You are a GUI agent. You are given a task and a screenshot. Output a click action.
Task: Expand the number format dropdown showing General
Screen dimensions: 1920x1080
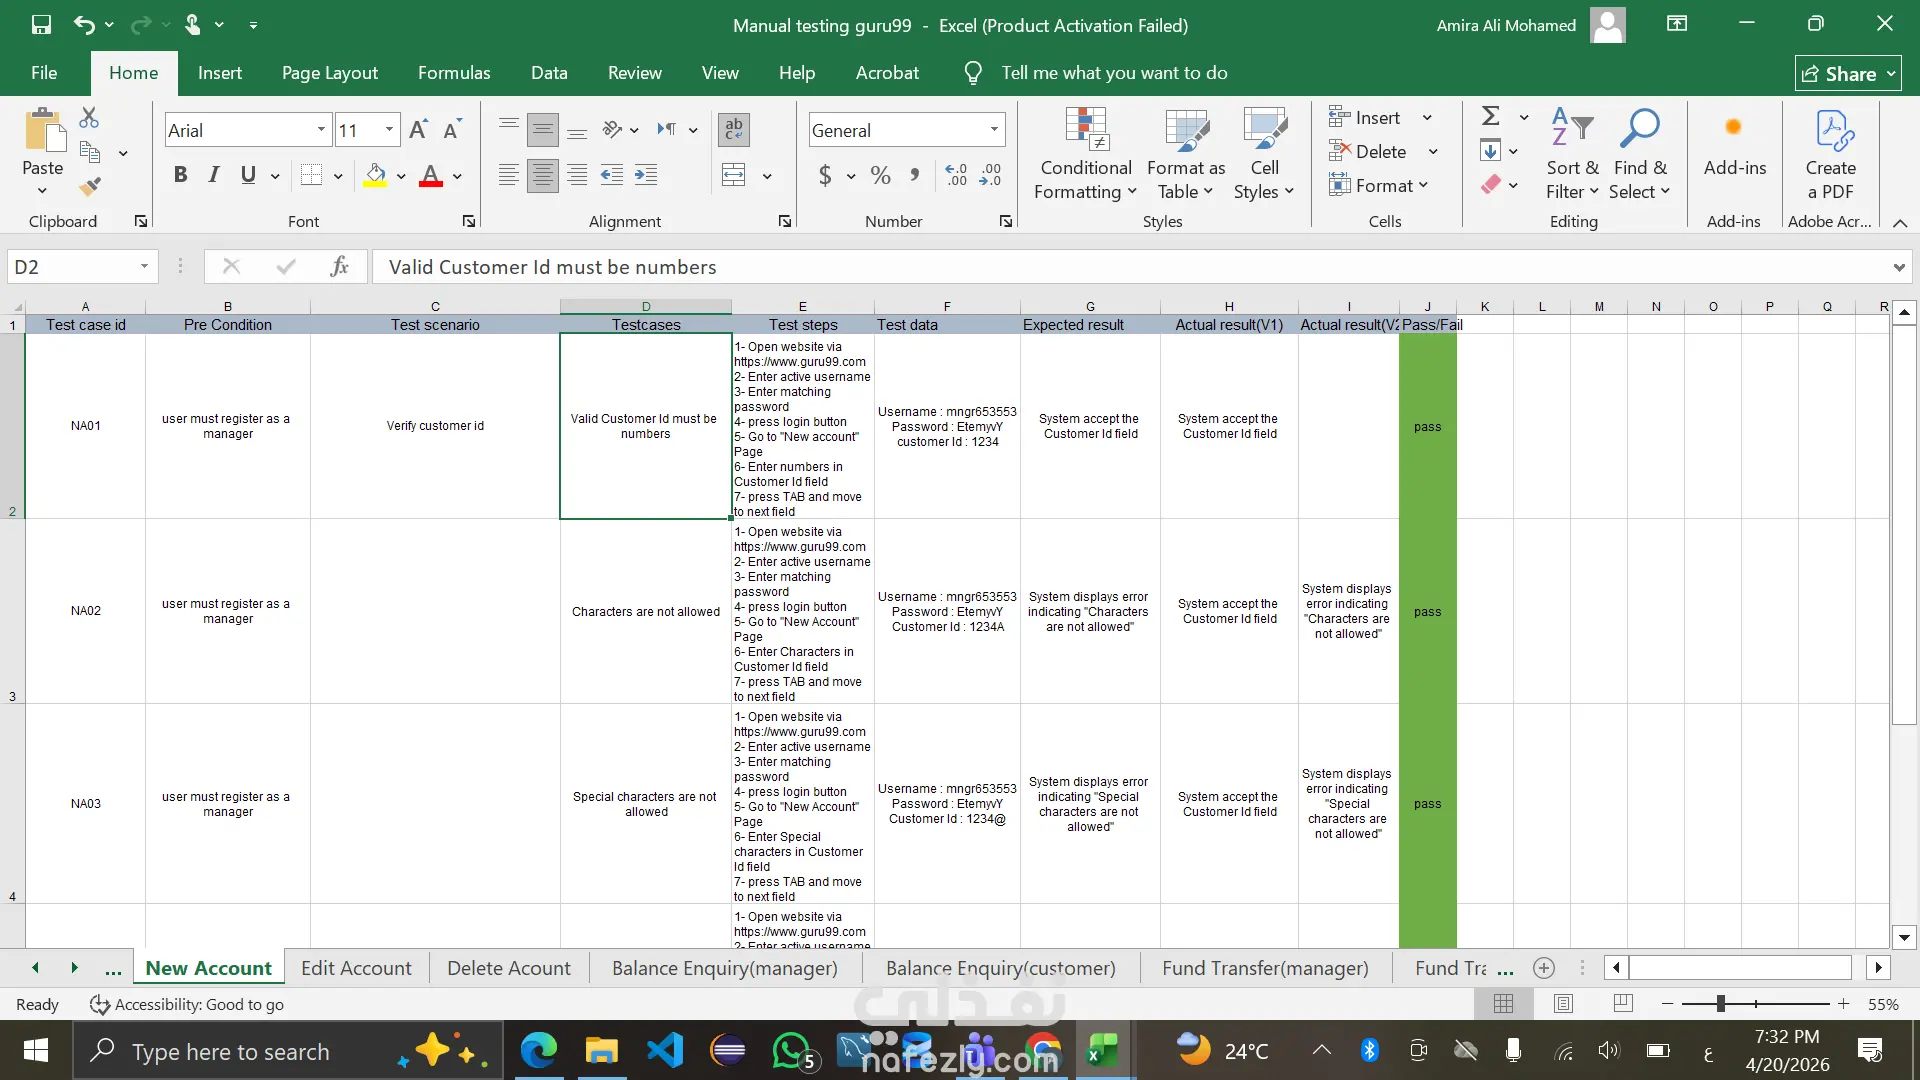tap(994, 130)
